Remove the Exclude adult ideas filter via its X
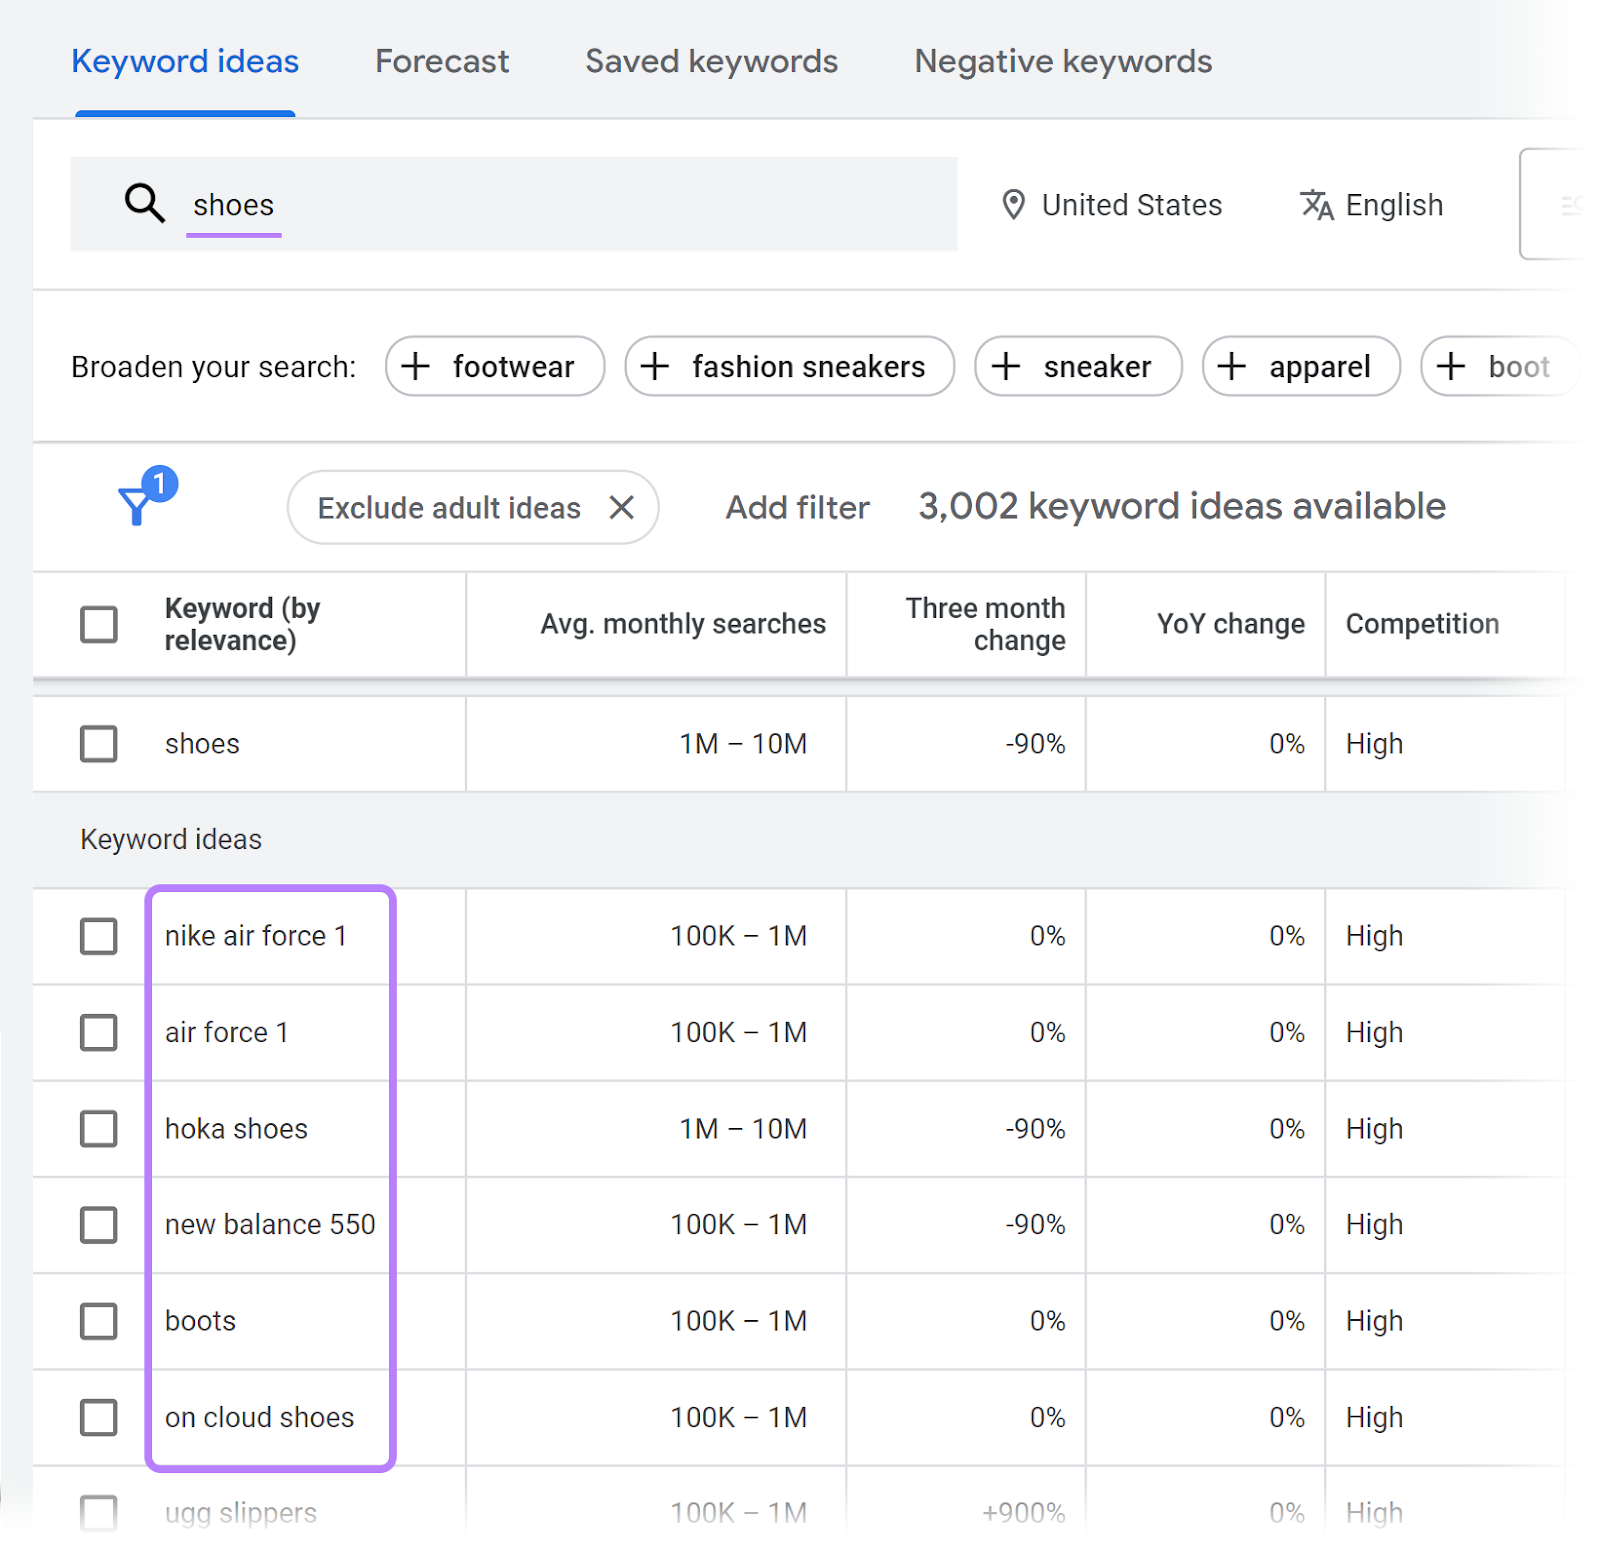The image size is (1600, 1553). tap(621, 507)
